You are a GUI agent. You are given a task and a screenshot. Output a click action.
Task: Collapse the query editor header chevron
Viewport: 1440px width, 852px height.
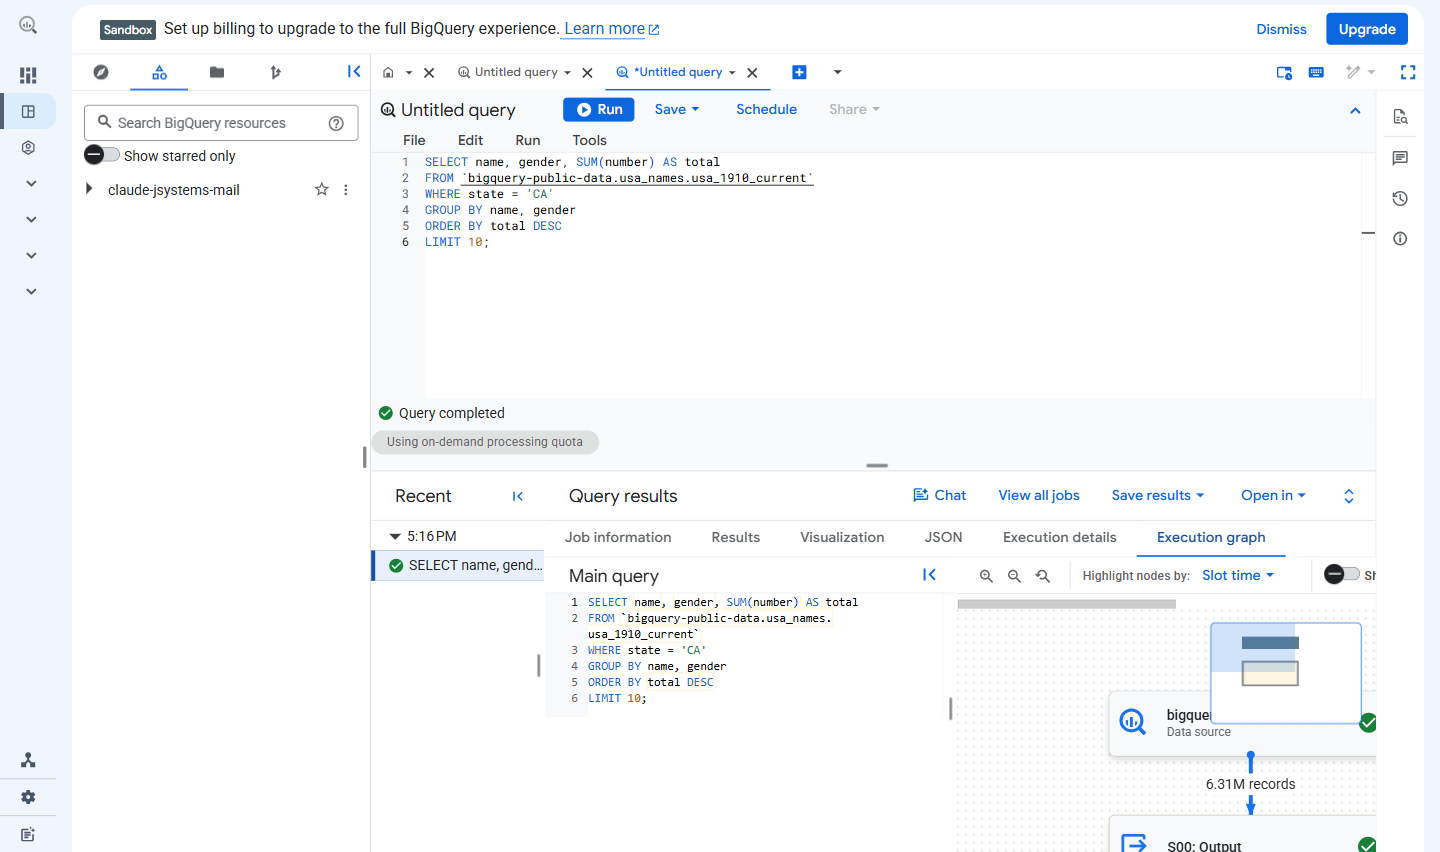point(1355,111)
